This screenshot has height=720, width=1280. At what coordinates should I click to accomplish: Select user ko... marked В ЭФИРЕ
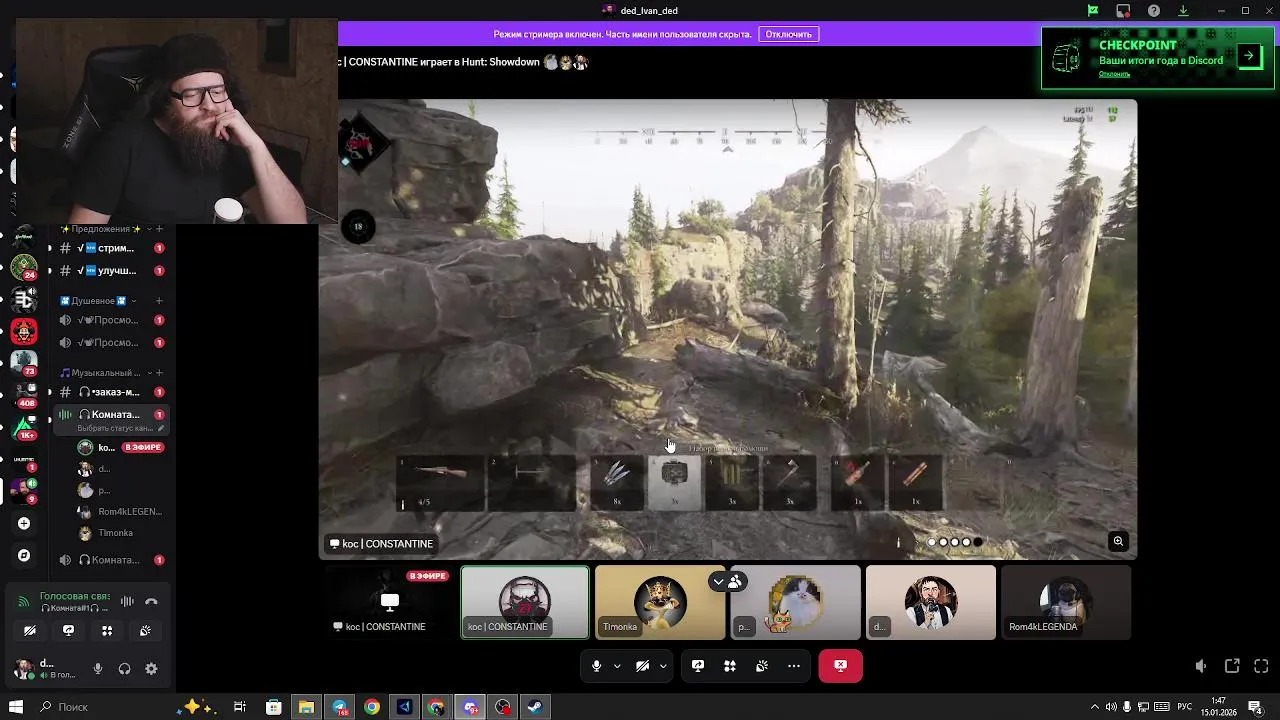120,447
